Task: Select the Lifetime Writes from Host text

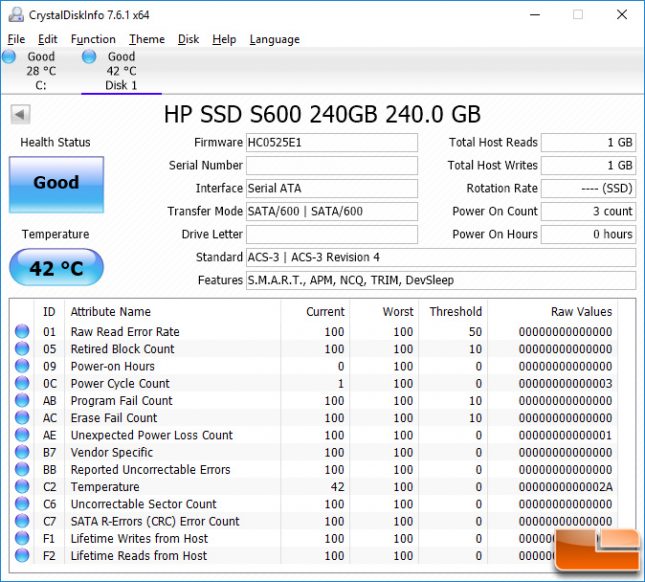Action: 139,538
